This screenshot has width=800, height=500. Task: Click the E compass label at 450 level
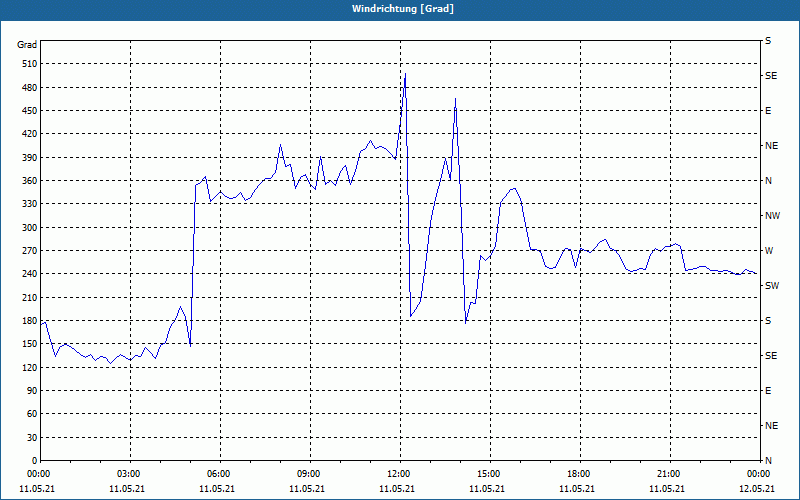click(768, 111)
